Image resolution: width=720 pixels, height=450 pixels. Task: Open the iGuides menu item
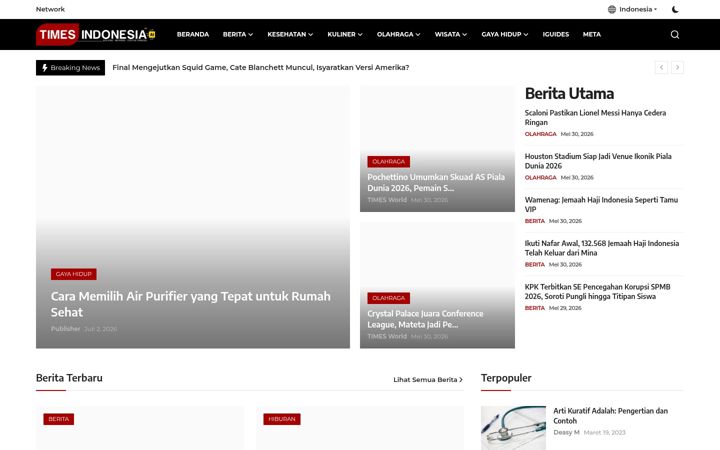tap(556, 34)
